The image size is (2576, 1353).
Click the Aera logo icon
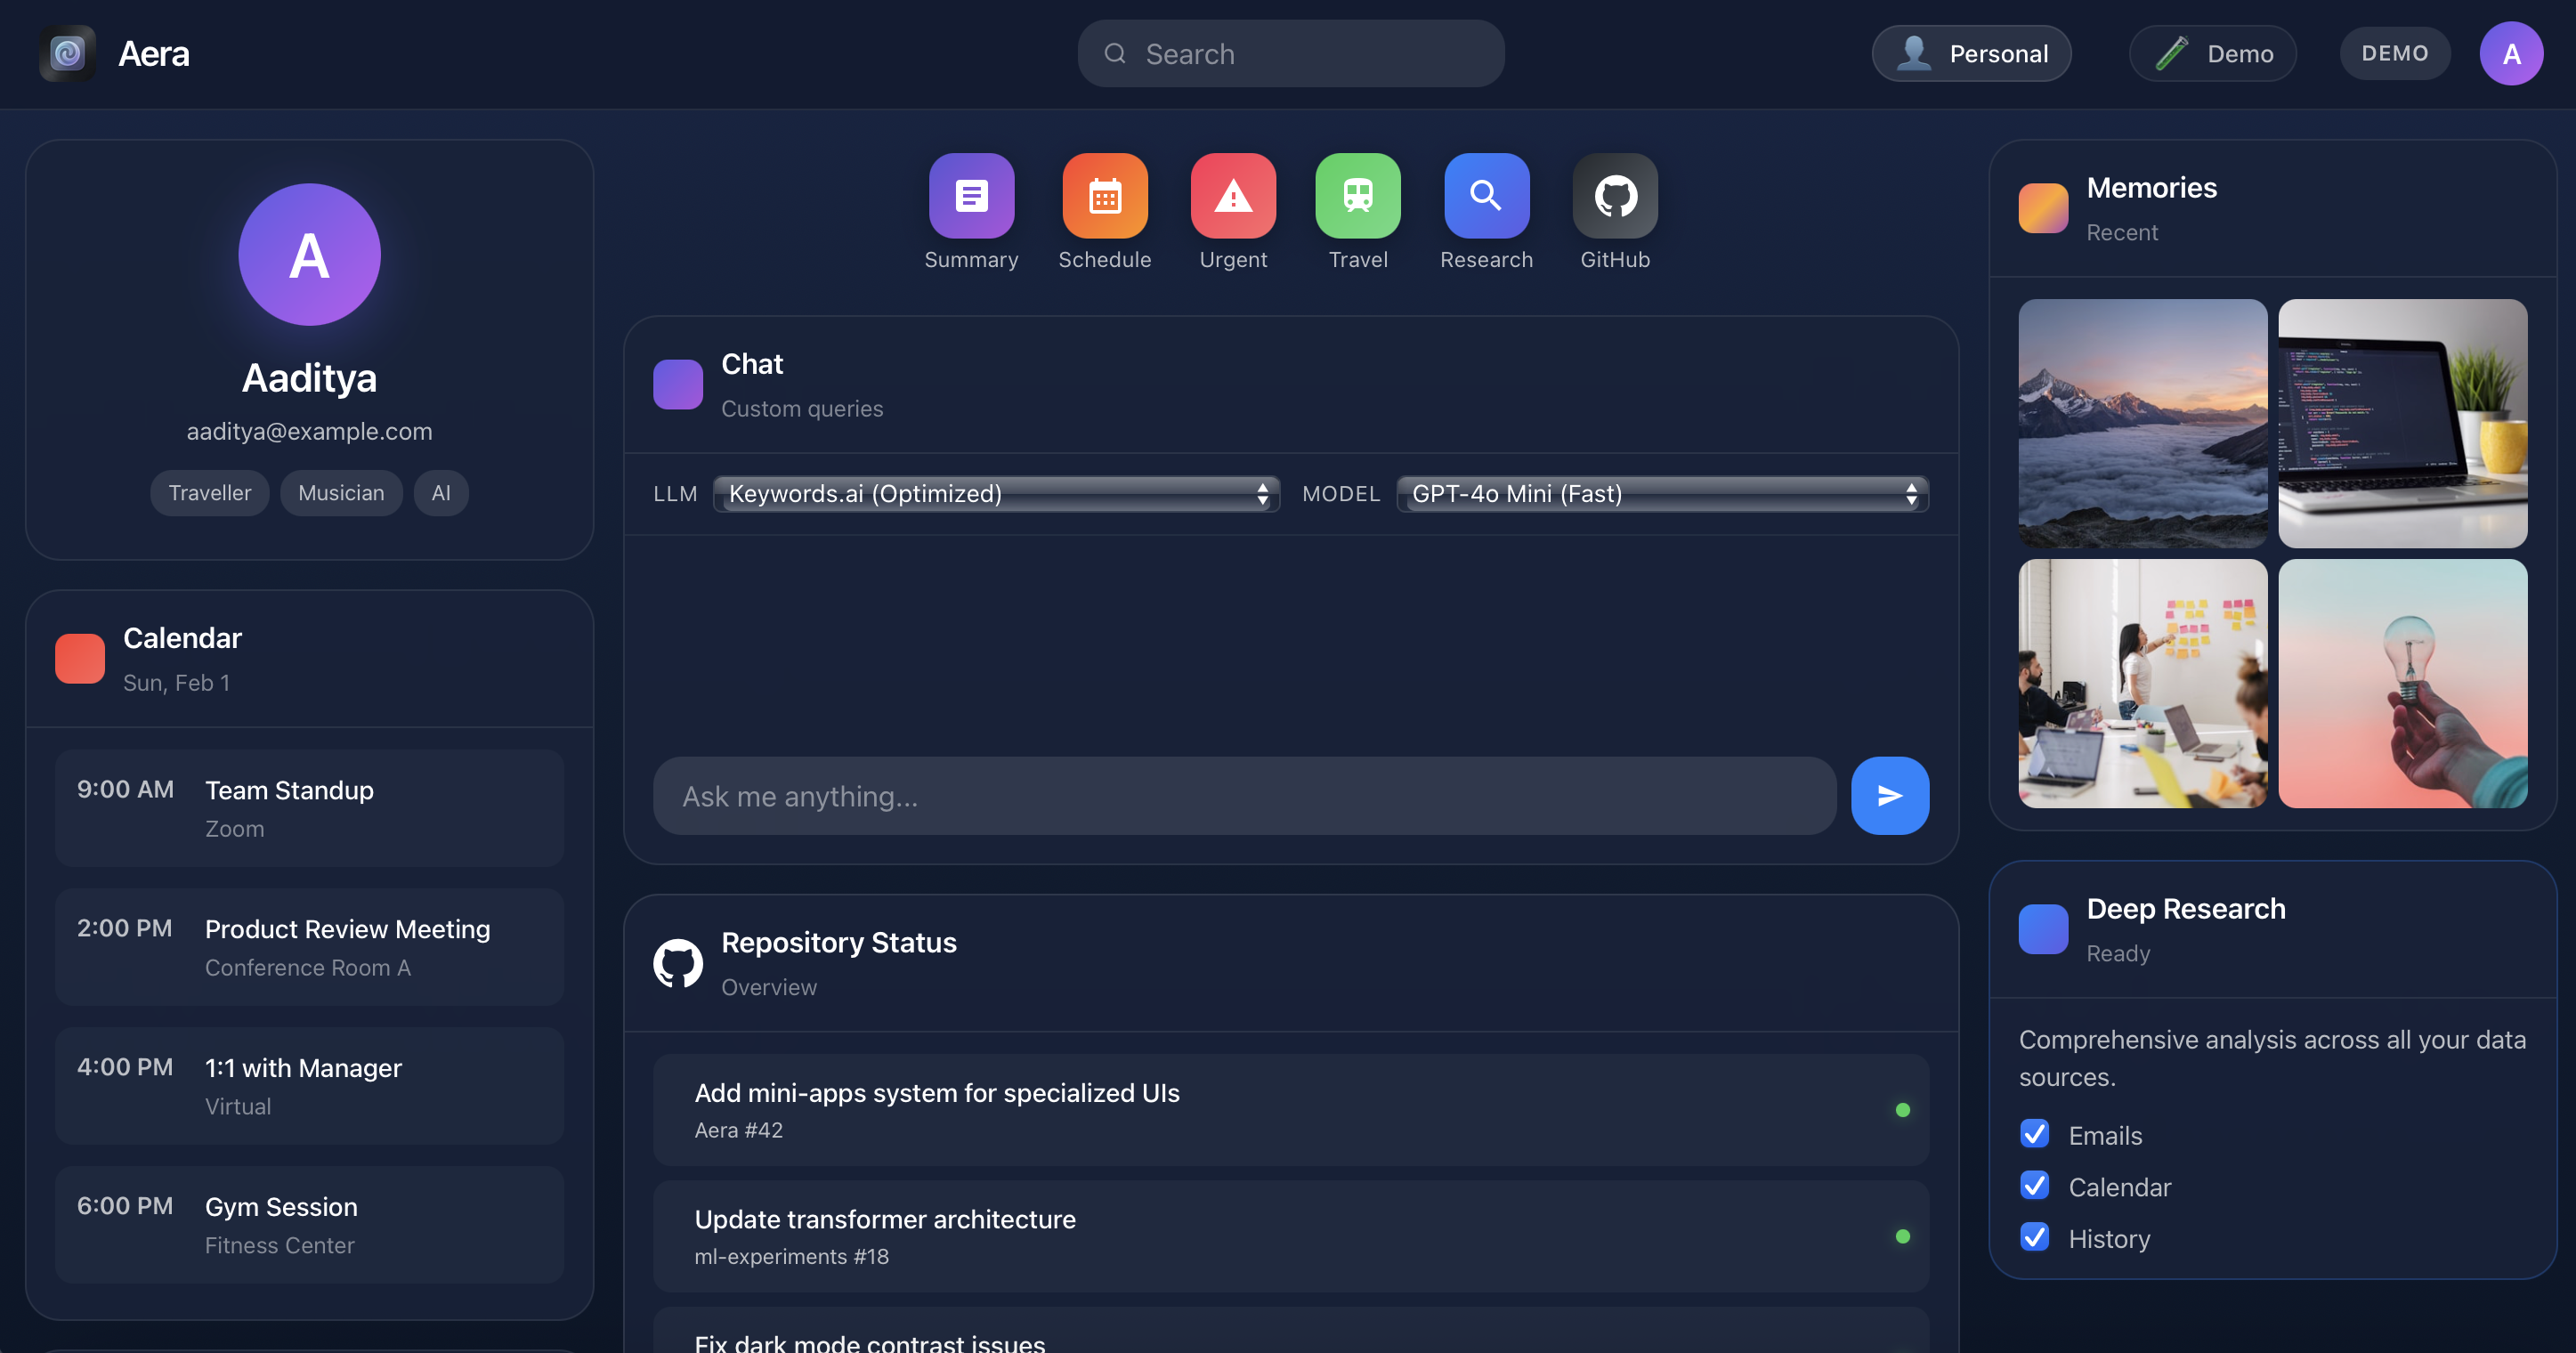click(x=67, y=53)
